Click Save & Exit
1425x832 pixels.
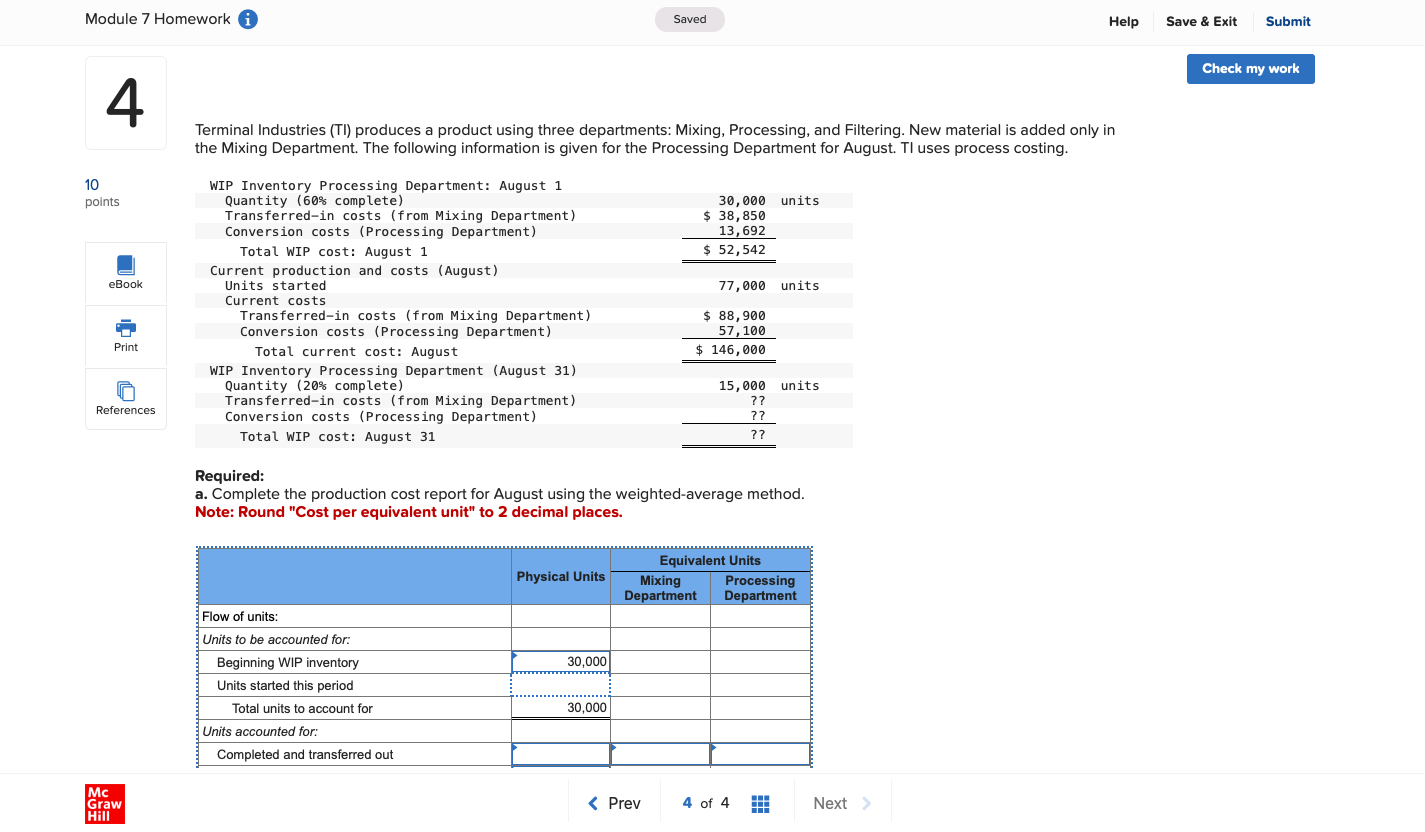pos(1201,21)
